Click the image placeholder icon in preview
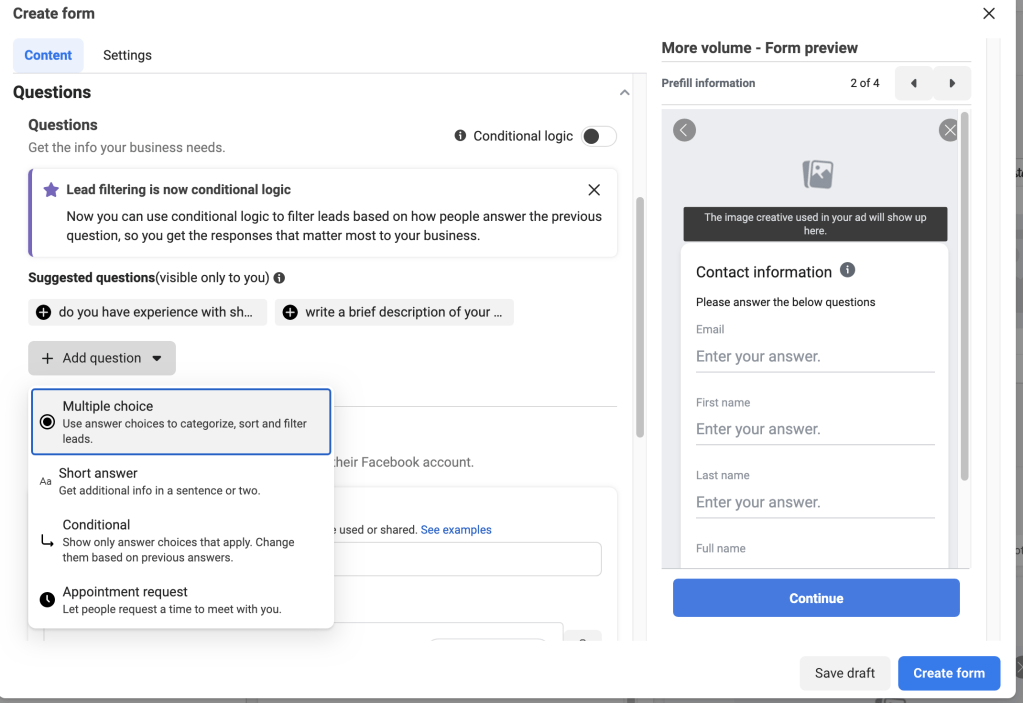 point(817,174)
